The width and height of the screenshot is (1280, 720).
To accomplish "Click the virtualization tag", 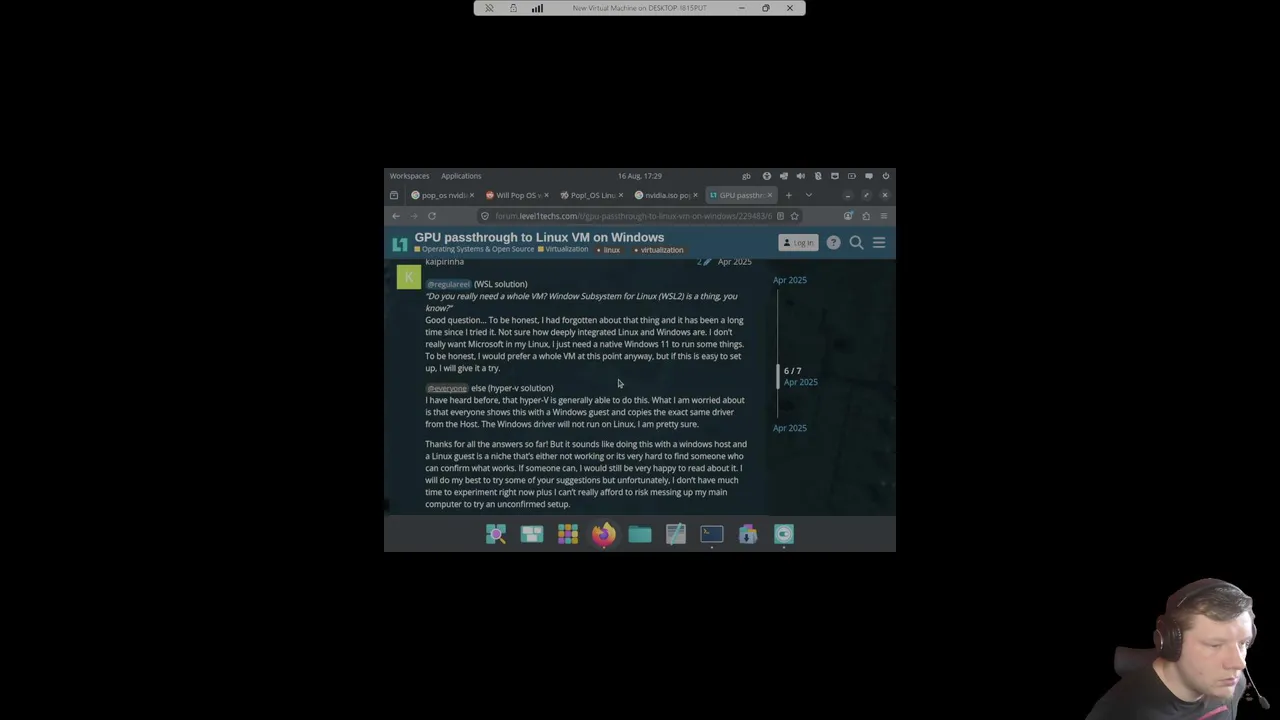I will pos(659,250).
